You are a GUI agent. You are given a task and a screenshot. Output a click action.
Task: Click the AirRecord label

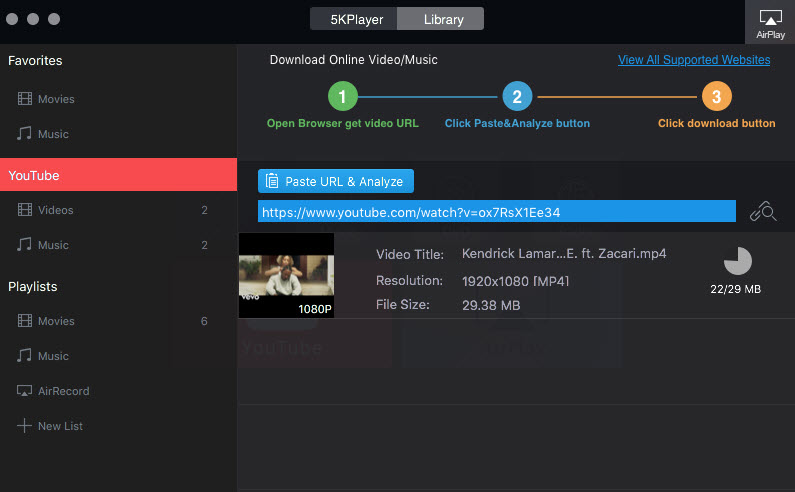[x=63, y=391]
